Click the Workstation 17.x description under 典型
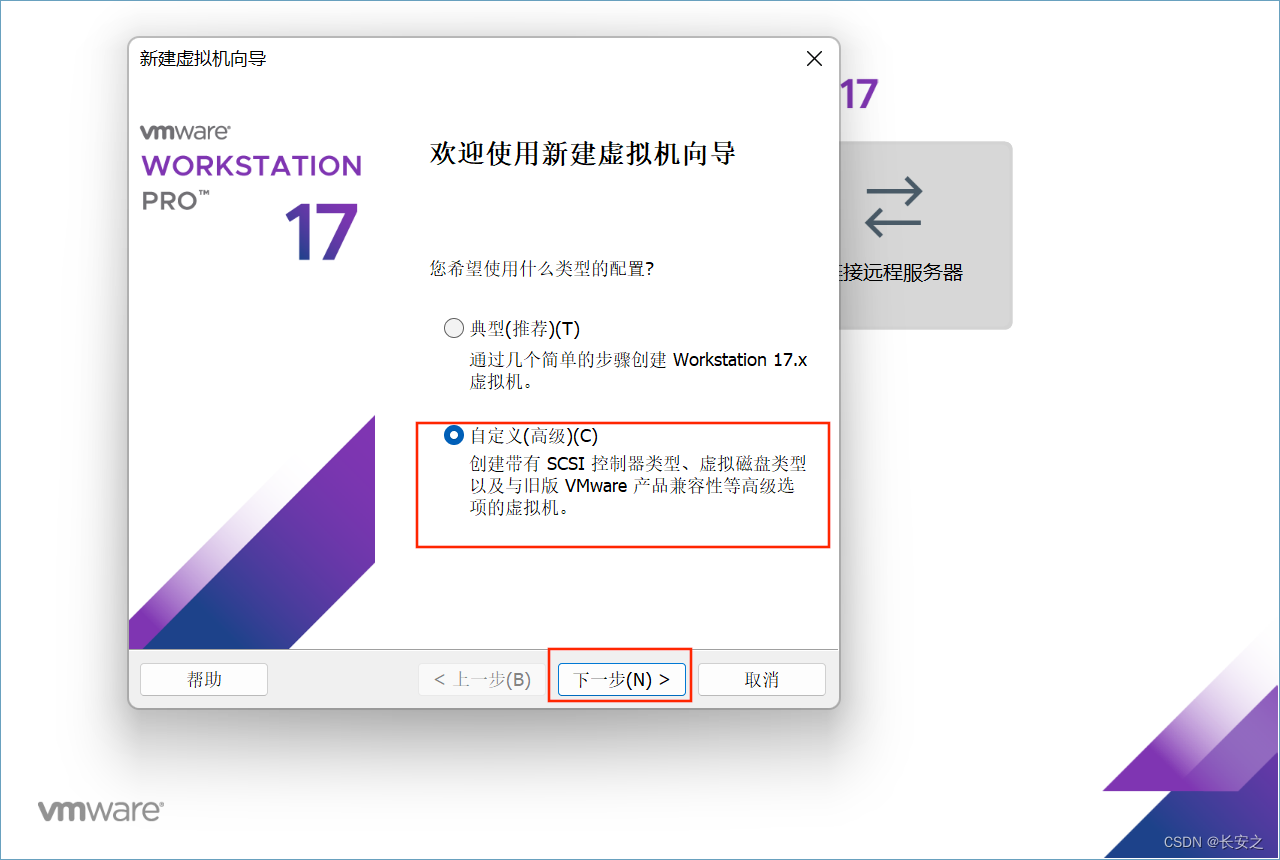1280x860 pixels. pos(638,371)
